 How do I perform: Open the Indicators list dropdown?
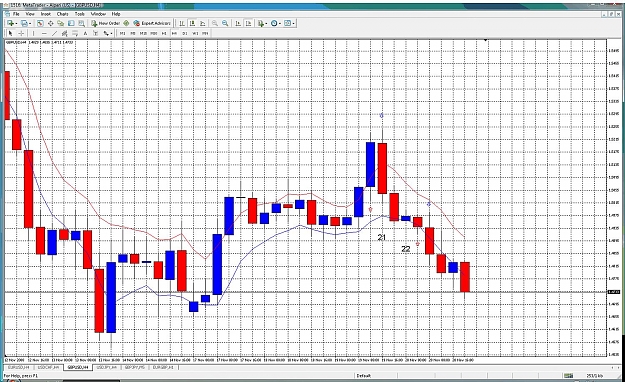262,23
